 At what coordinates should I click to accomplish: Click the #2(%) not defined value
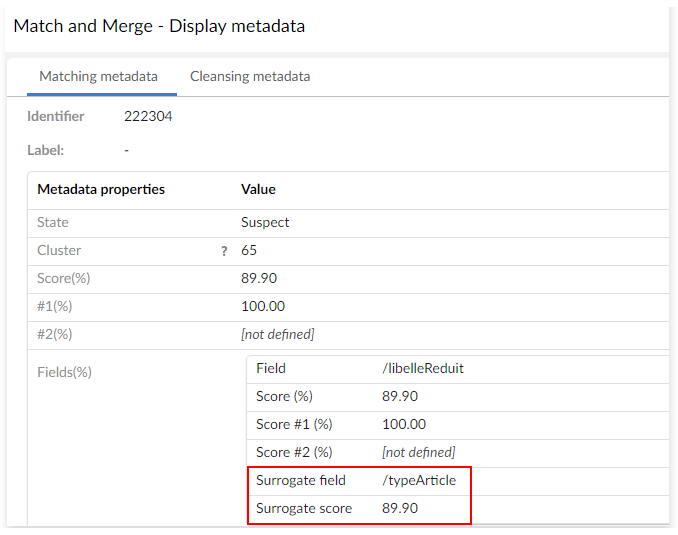(x=277, y=334)
